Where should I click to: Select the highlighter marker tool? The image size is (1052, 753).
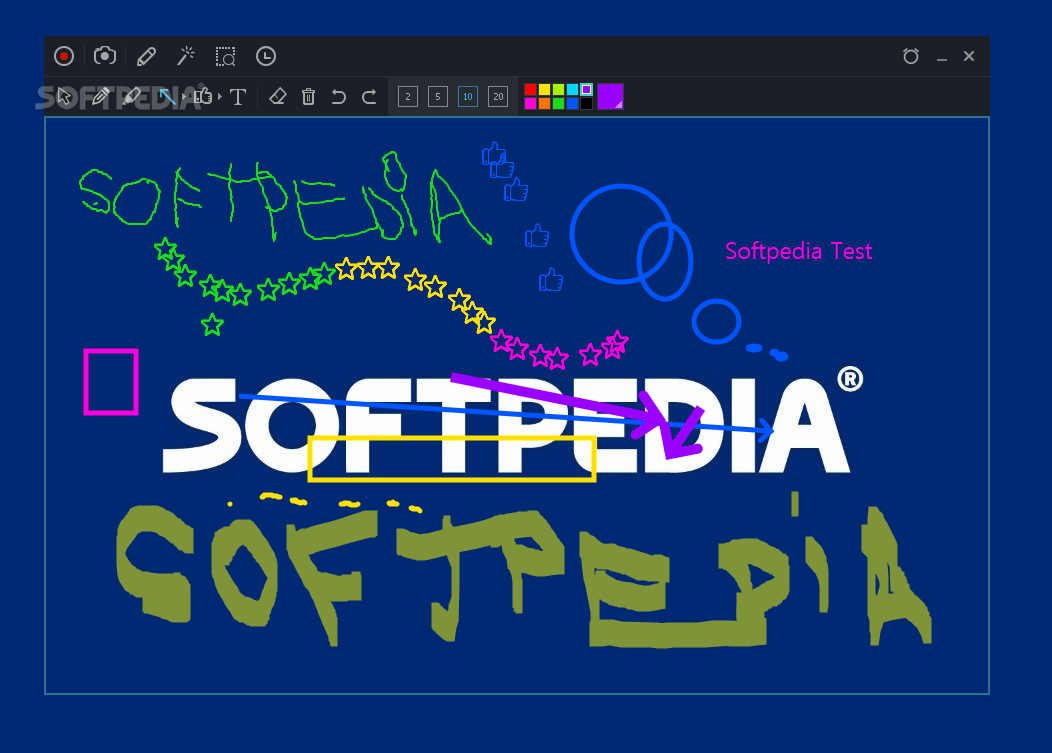[x=132, y=97]
